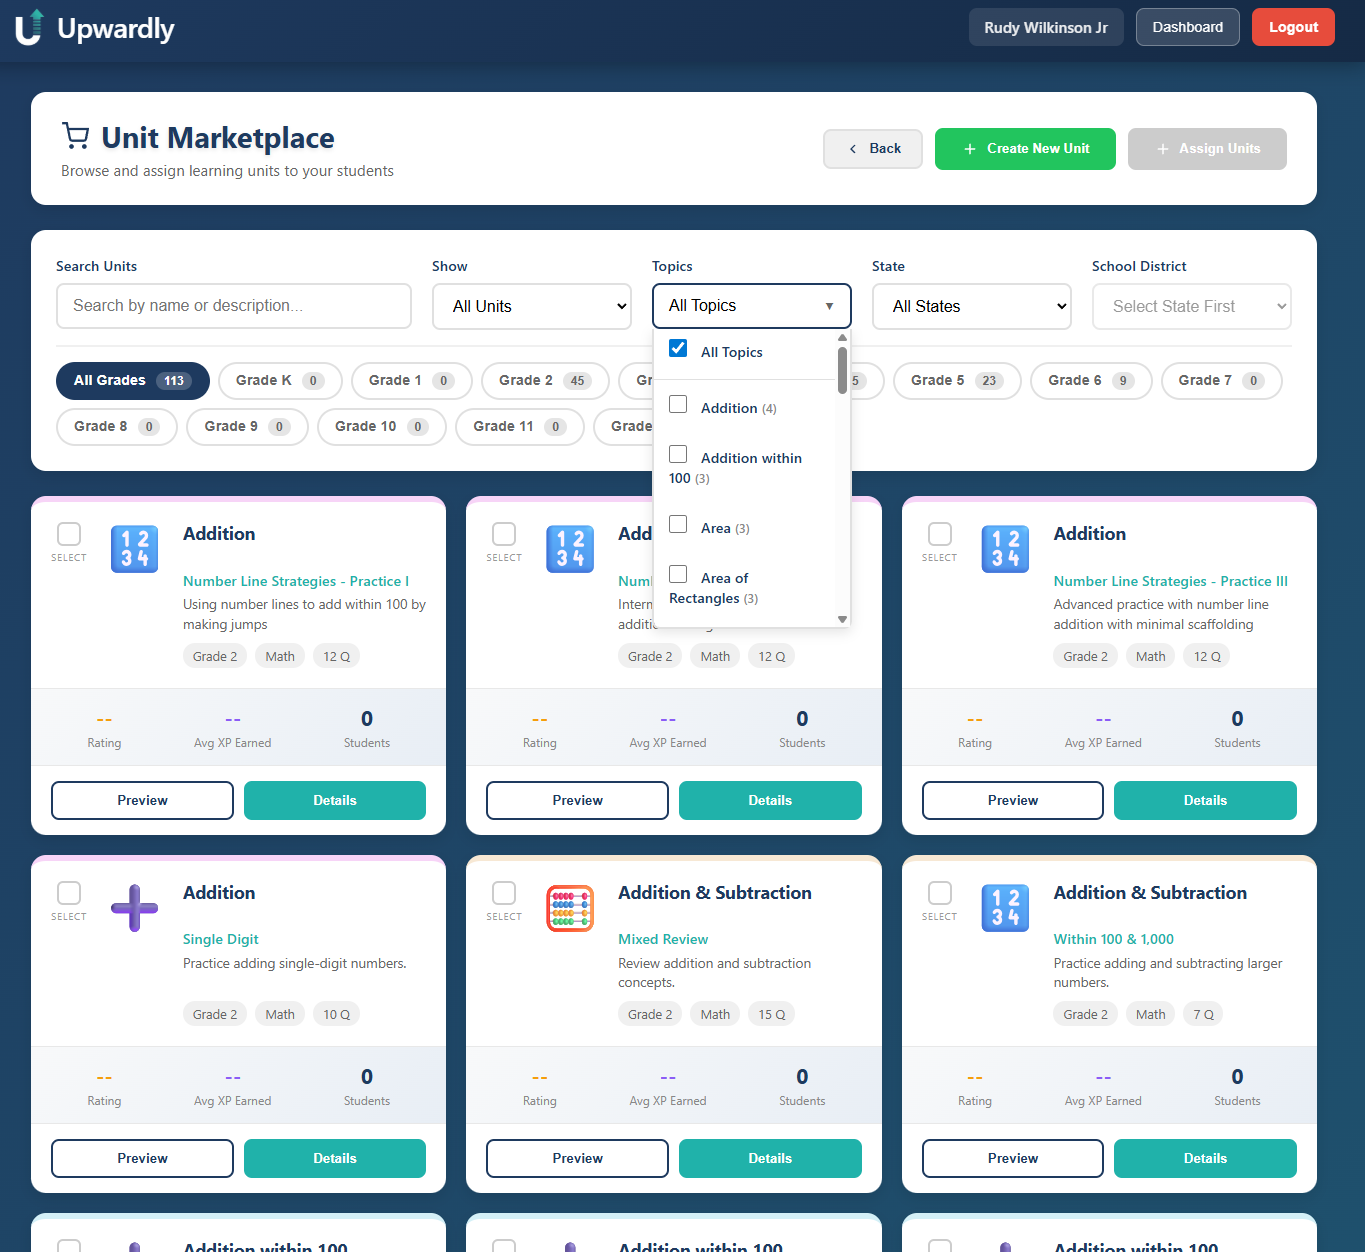
Task: Preview the Single Digit Addition unit
Action: click(x=141, y=1158)
